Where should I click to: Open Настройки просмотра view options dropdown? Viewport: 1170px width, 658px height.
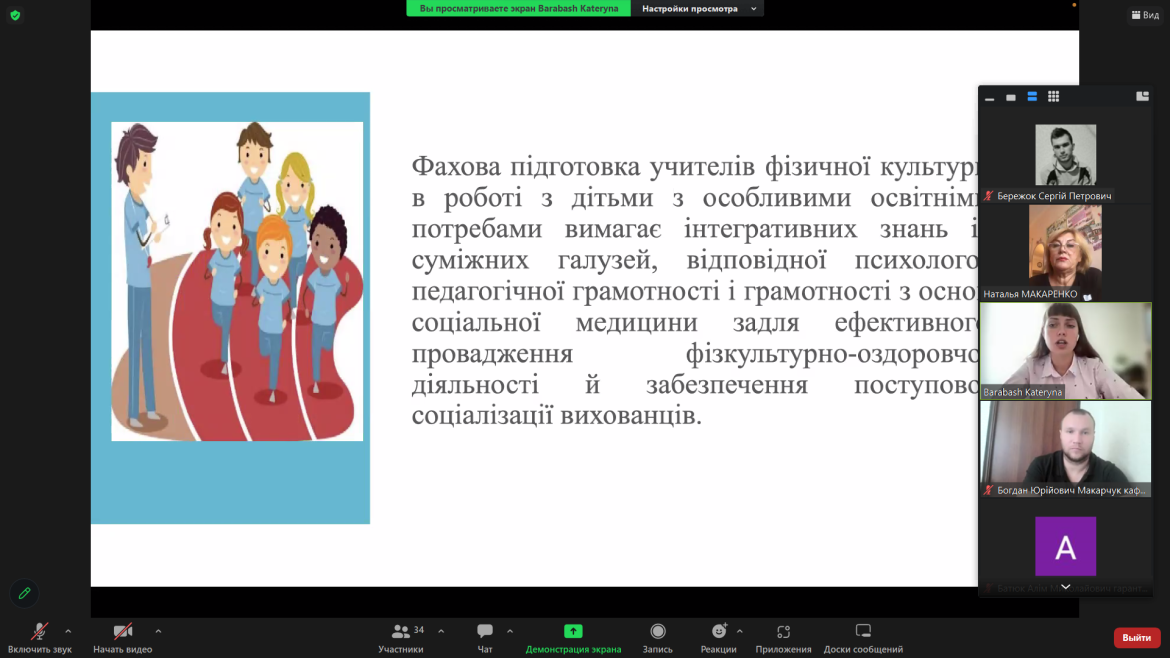coord(697,9)
